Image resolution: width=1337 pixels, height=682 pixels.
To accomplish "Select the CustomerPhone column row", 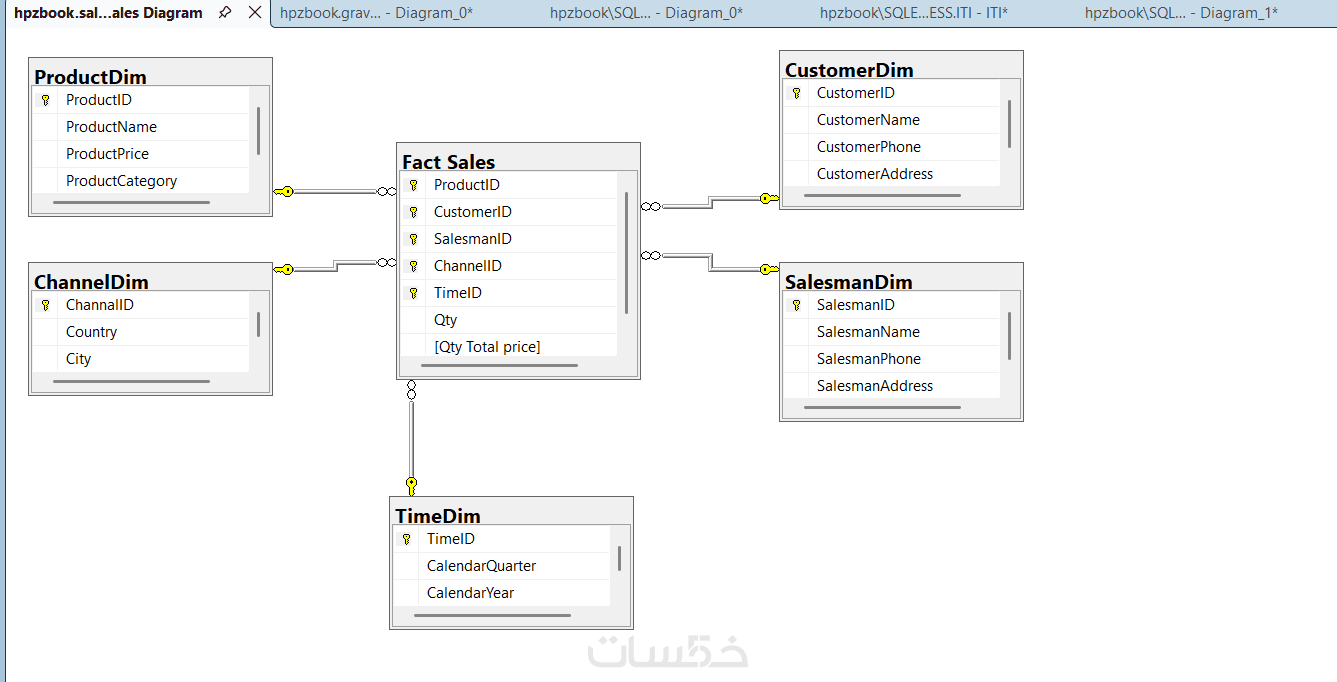I will point(891,147).
